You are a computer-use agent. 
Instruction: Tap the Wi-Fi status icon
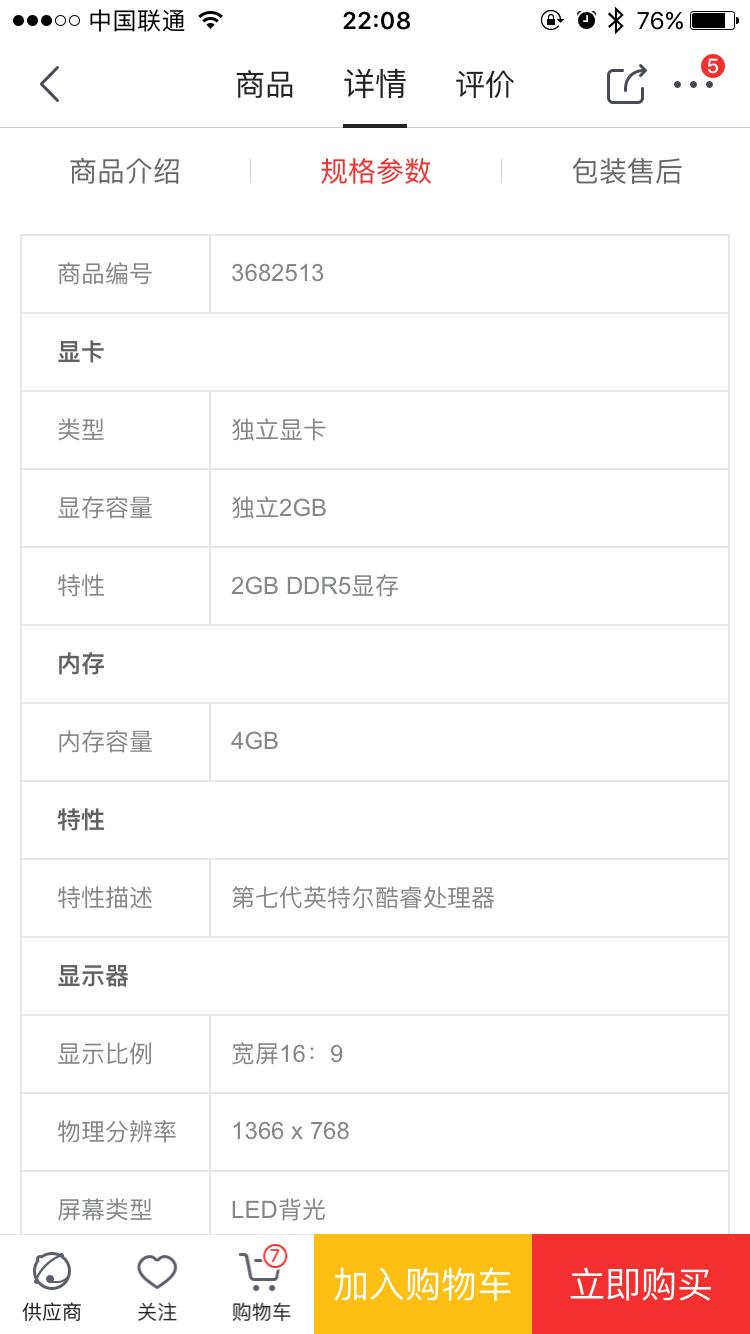tap(211, 20)
